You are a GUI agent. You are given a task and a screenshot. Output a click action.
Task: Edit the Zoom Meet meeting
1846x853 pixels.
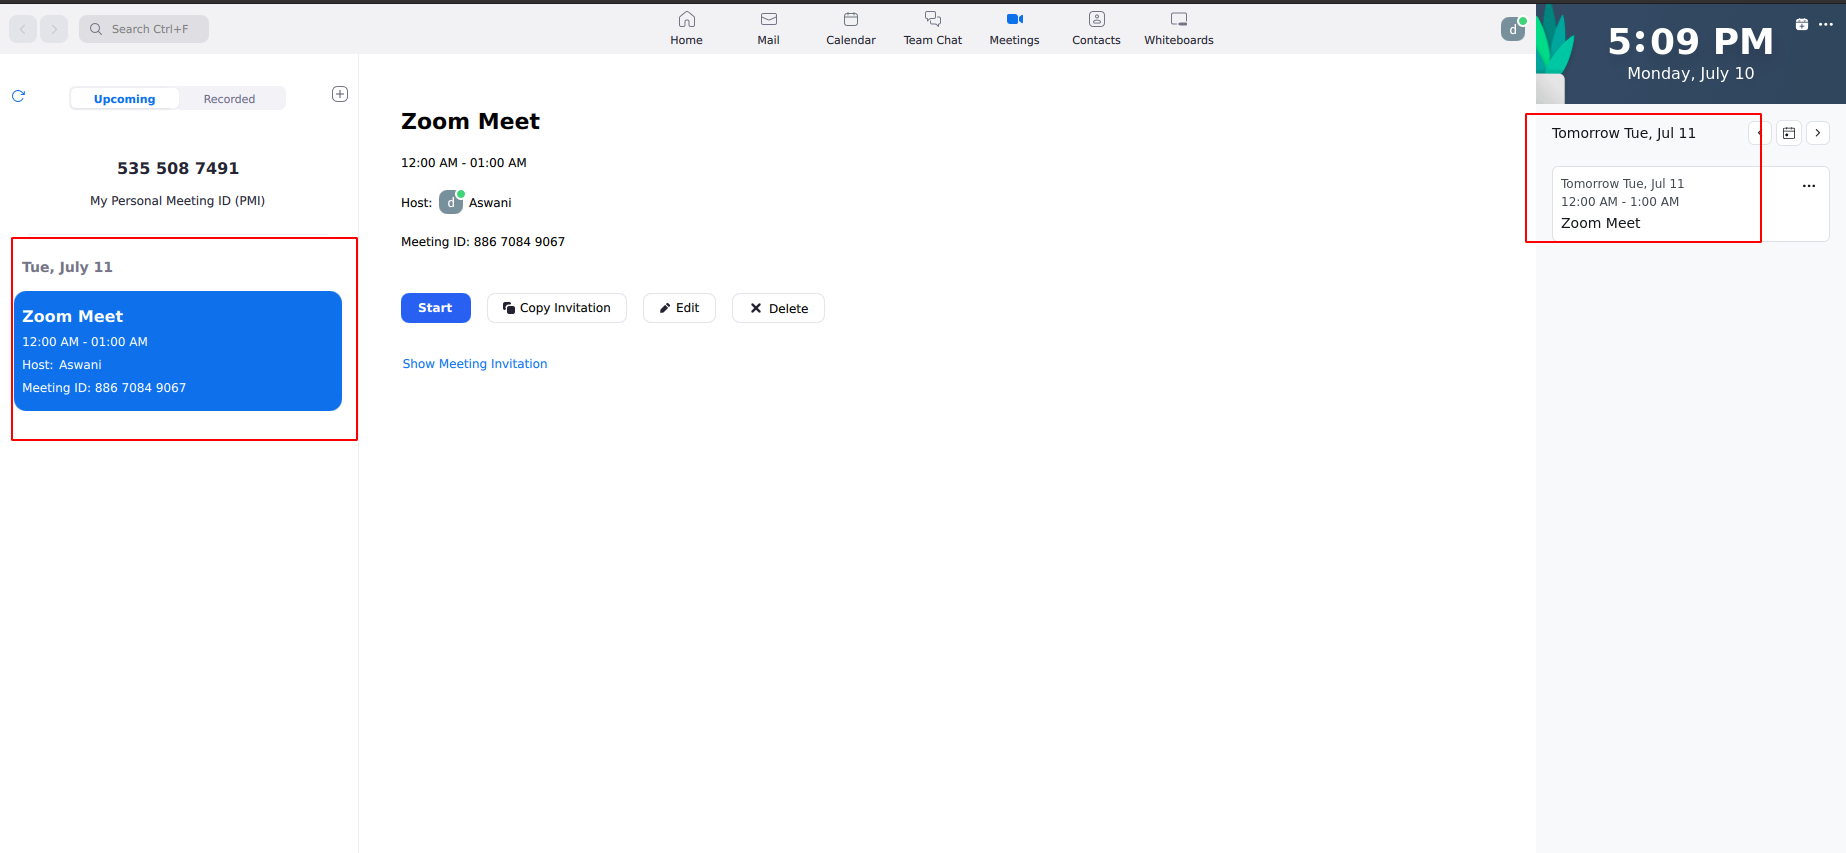(679, 308)
